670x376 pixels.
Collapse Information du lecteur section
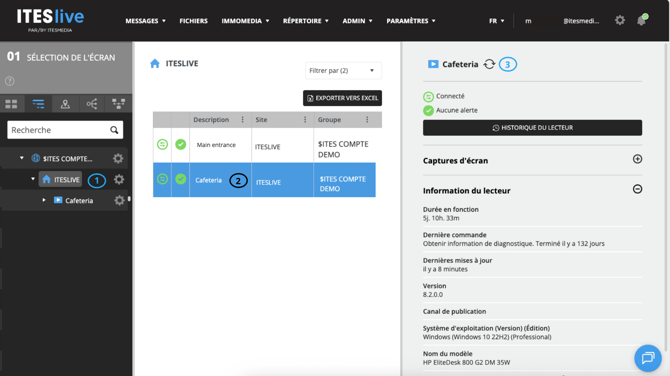(x=637, y=189)
